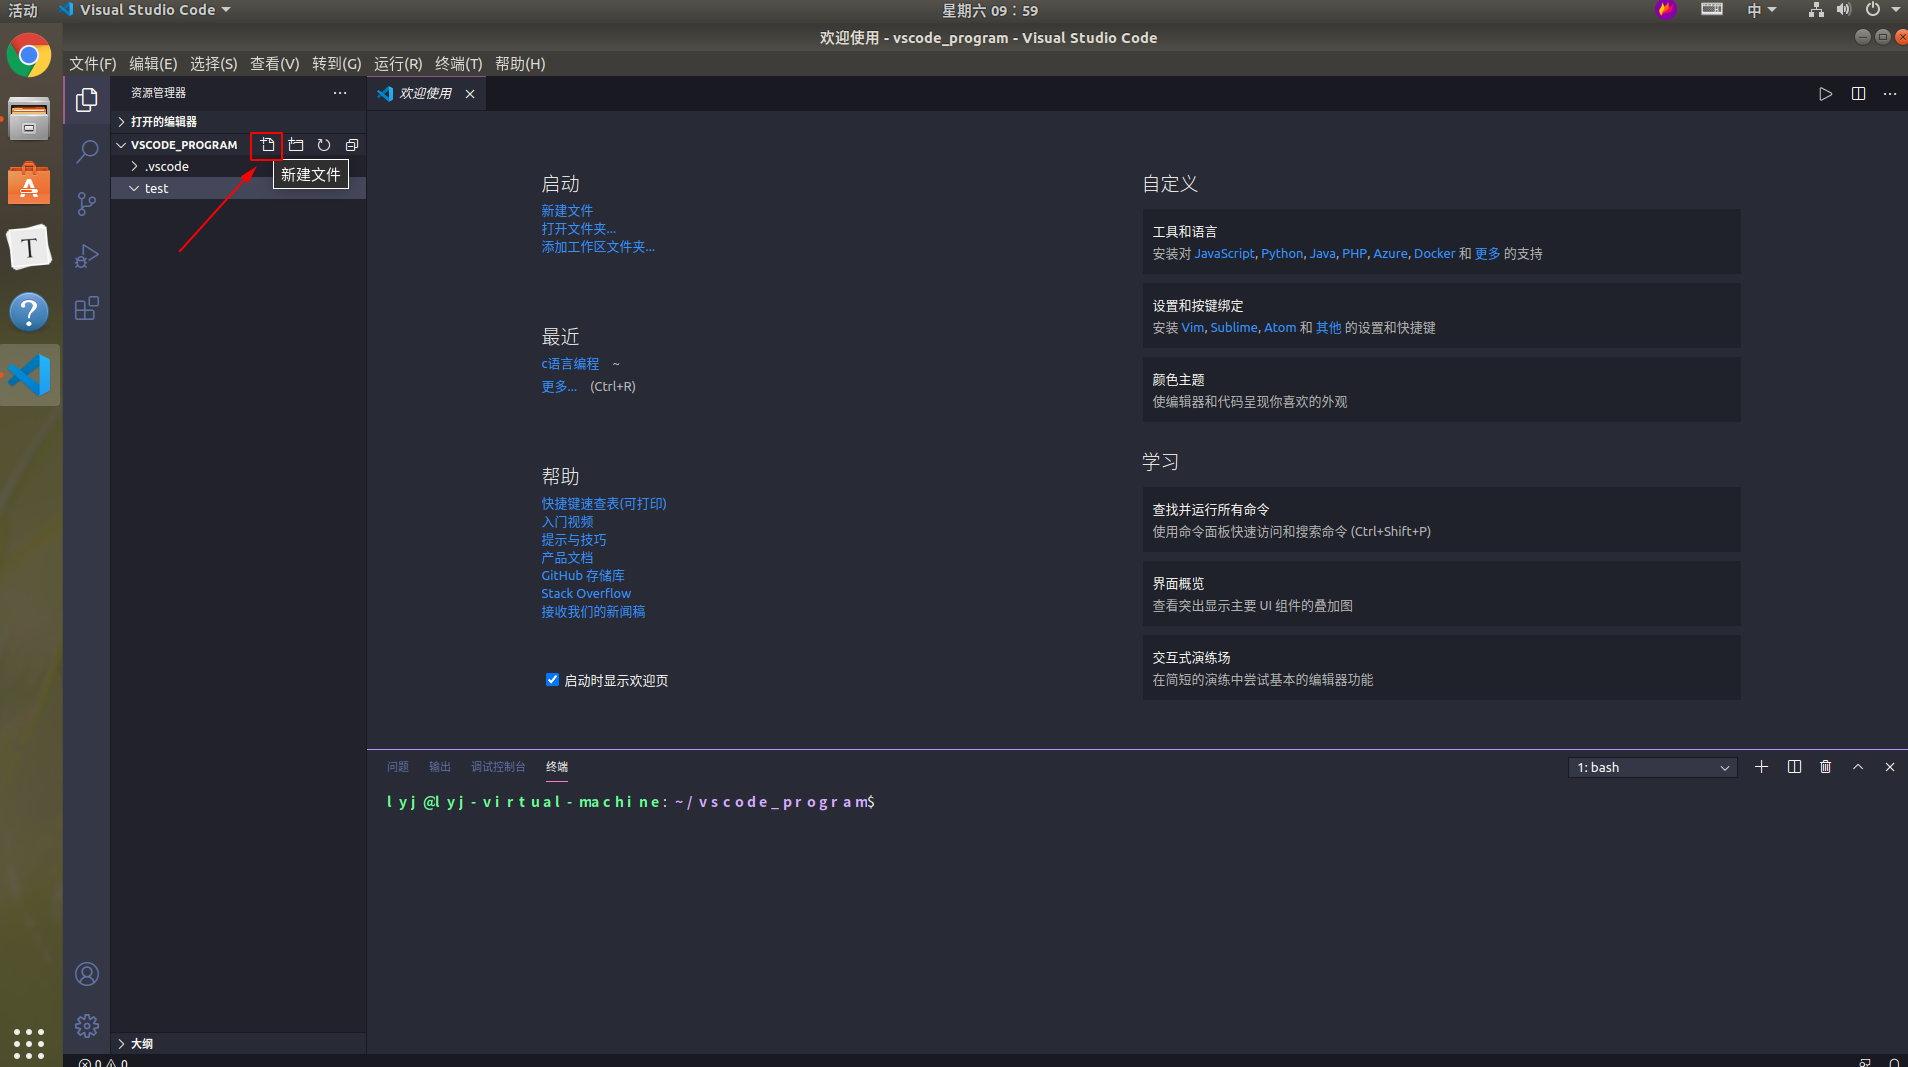Open the 帮助(H) menu

[520, 64]
